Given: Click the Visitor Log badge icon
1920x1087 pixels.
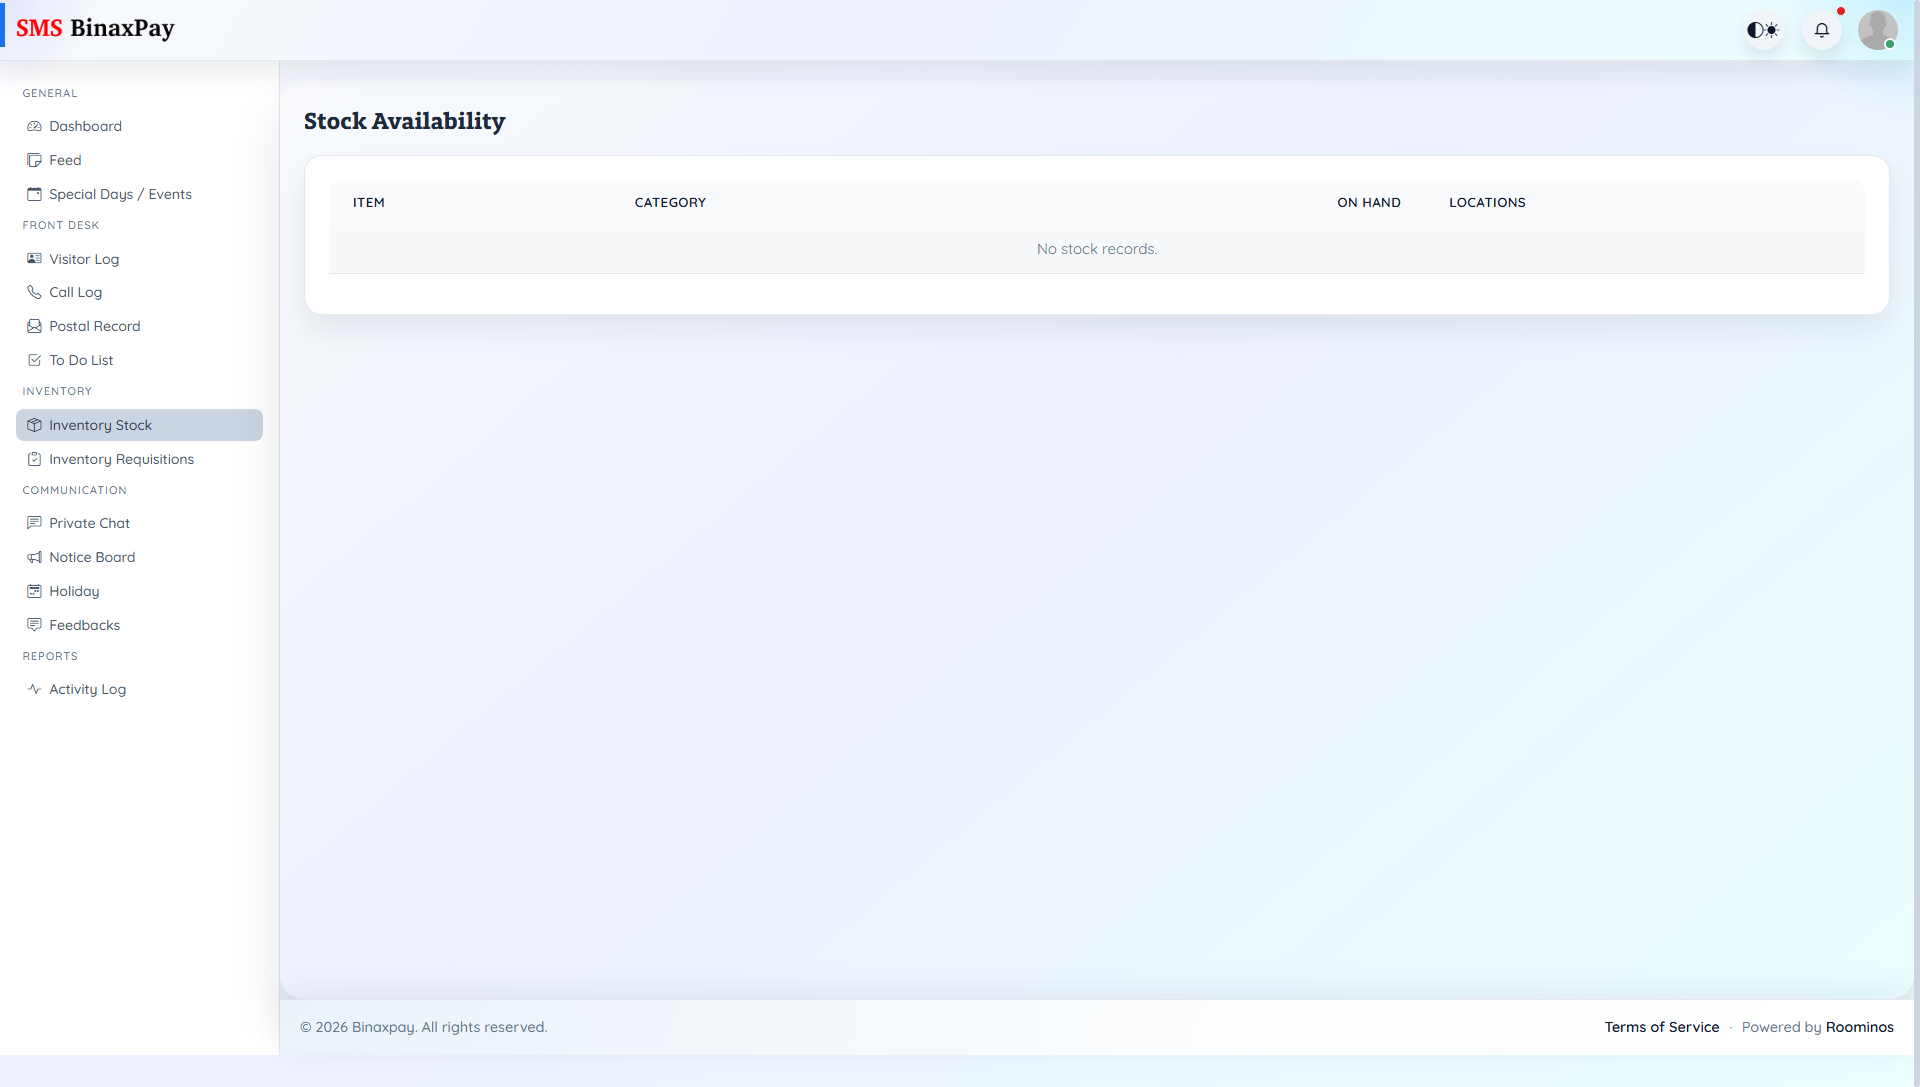Looking at the screenshot, I should coord(34,259).
